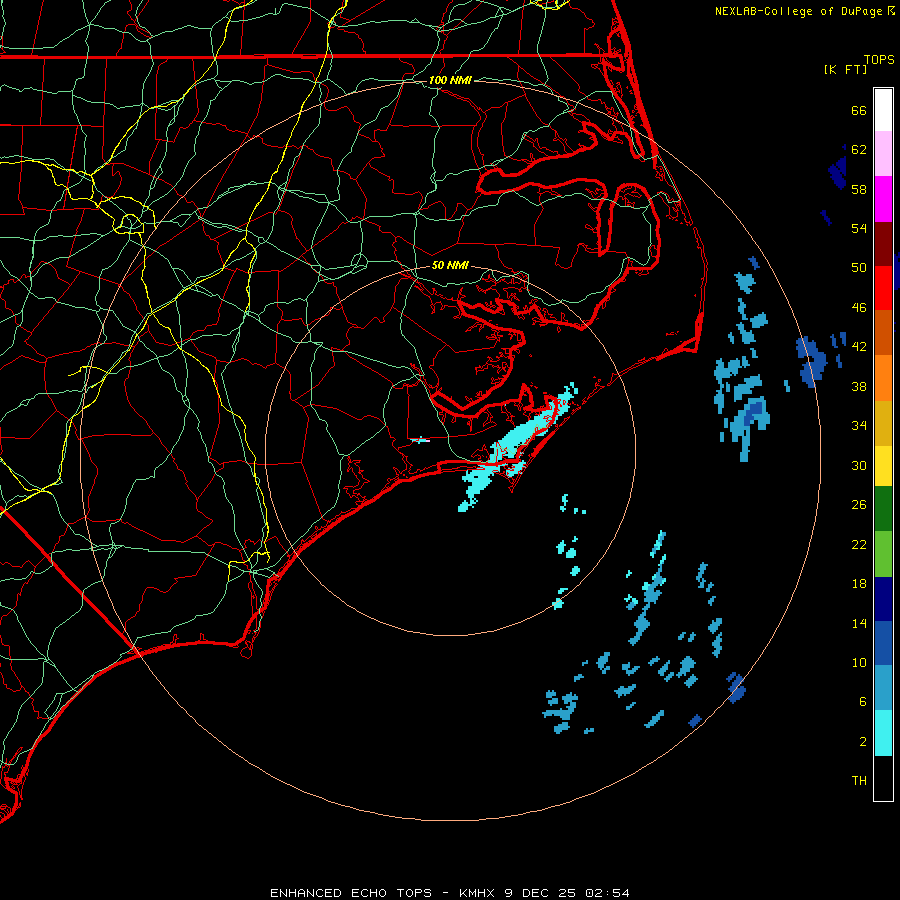Image resolution: width=900 pixels, height=900 pixels.
Task: Click the black TH threshold swatch
Action: [883, 778]
